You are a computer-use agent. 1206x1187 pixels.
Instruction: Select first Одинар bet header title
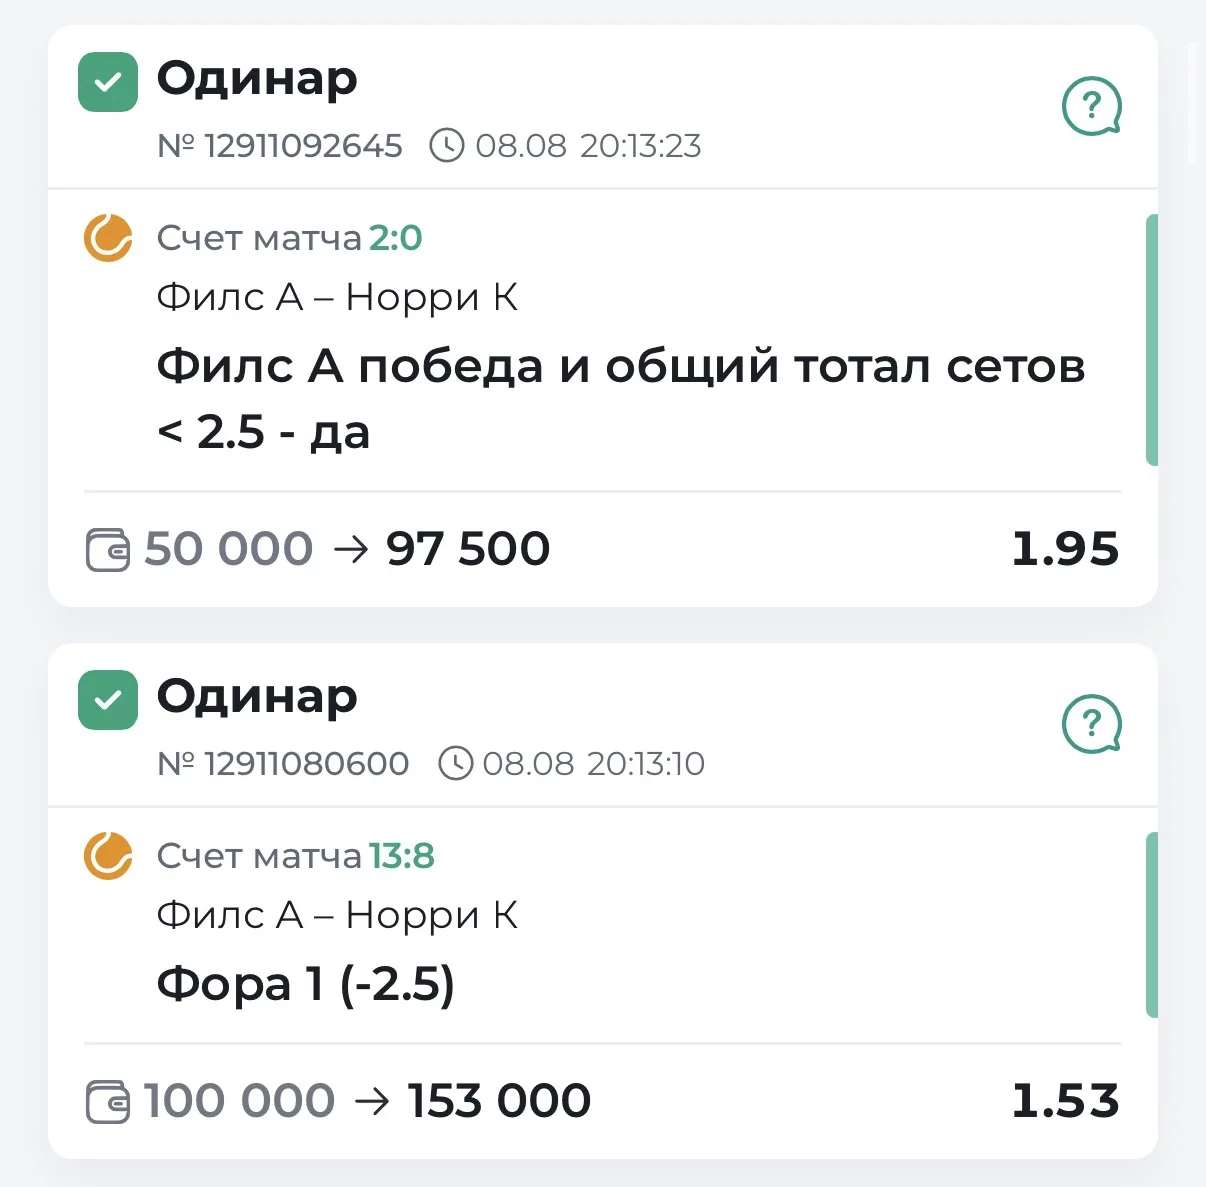click(257, 79)
